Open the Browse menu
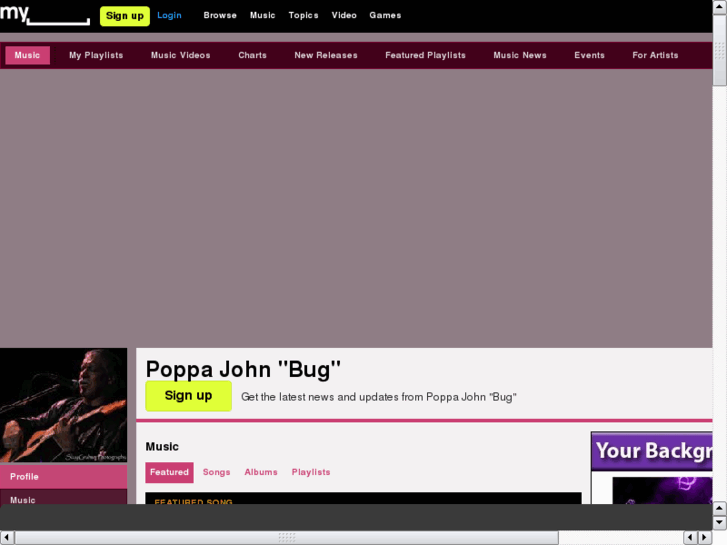The height and width of the screenshot is (545, 727). pyautogui.click(x=220, y=15)
